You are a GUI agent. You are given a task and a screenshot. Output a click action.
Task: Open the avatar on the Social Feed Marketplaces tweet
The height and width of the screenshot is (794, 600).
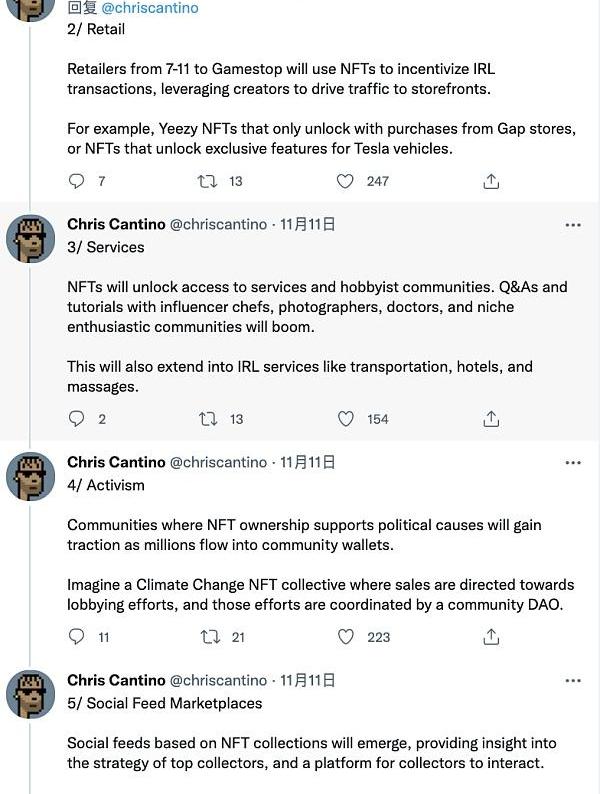click(x=30, y=694)
